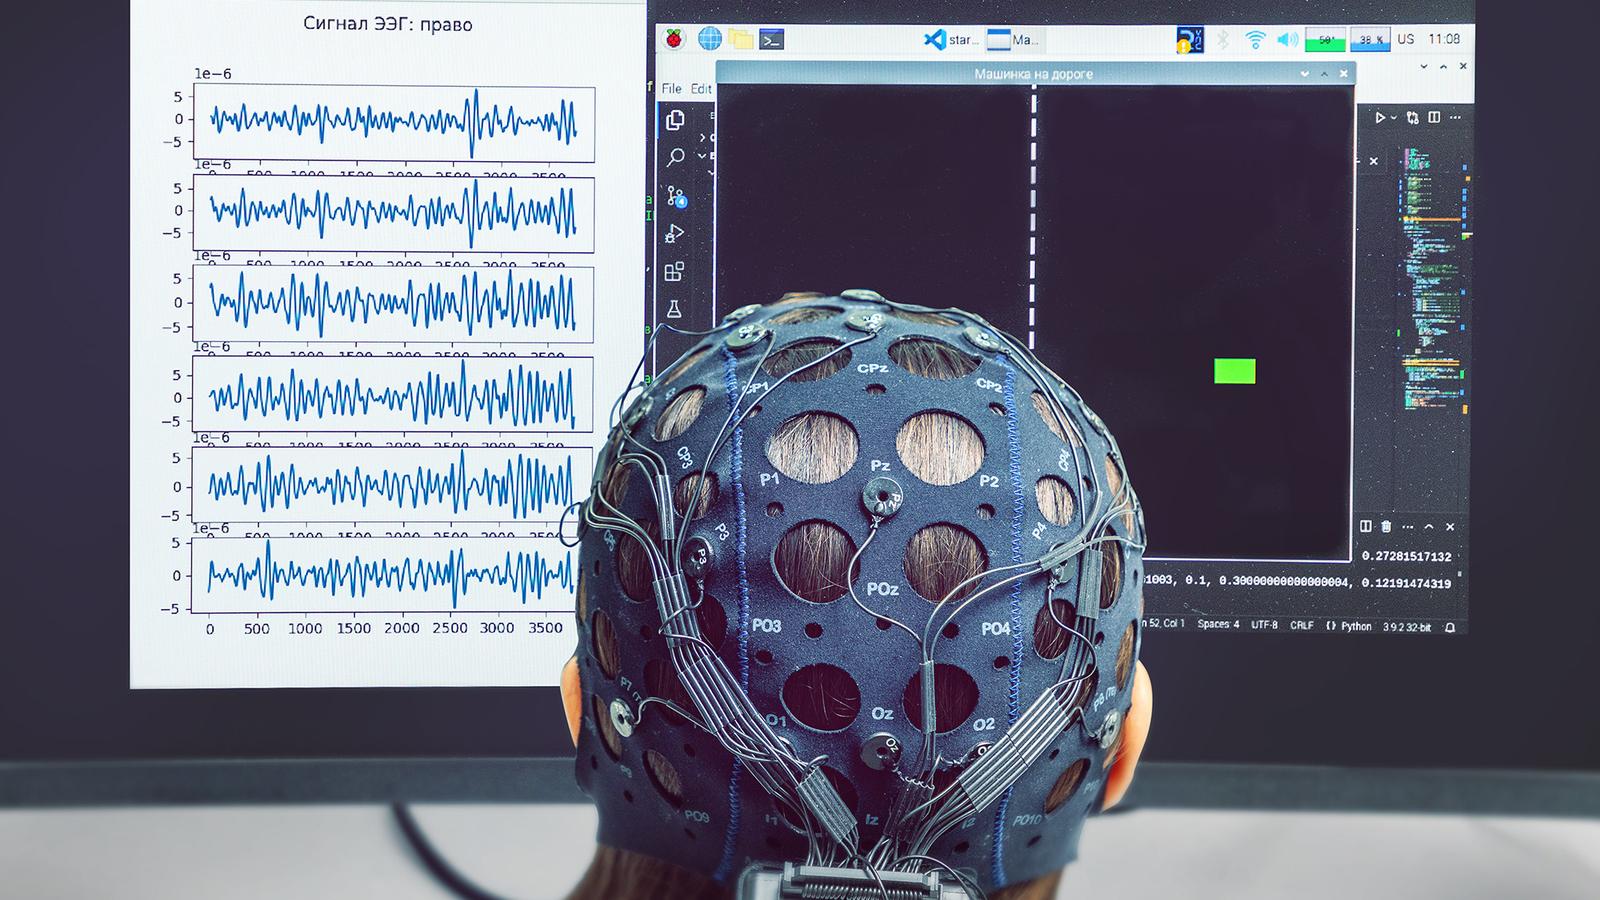The image size is (1600, 900).
Task: Open the Testing flask icon
Action: pos(675,309)
